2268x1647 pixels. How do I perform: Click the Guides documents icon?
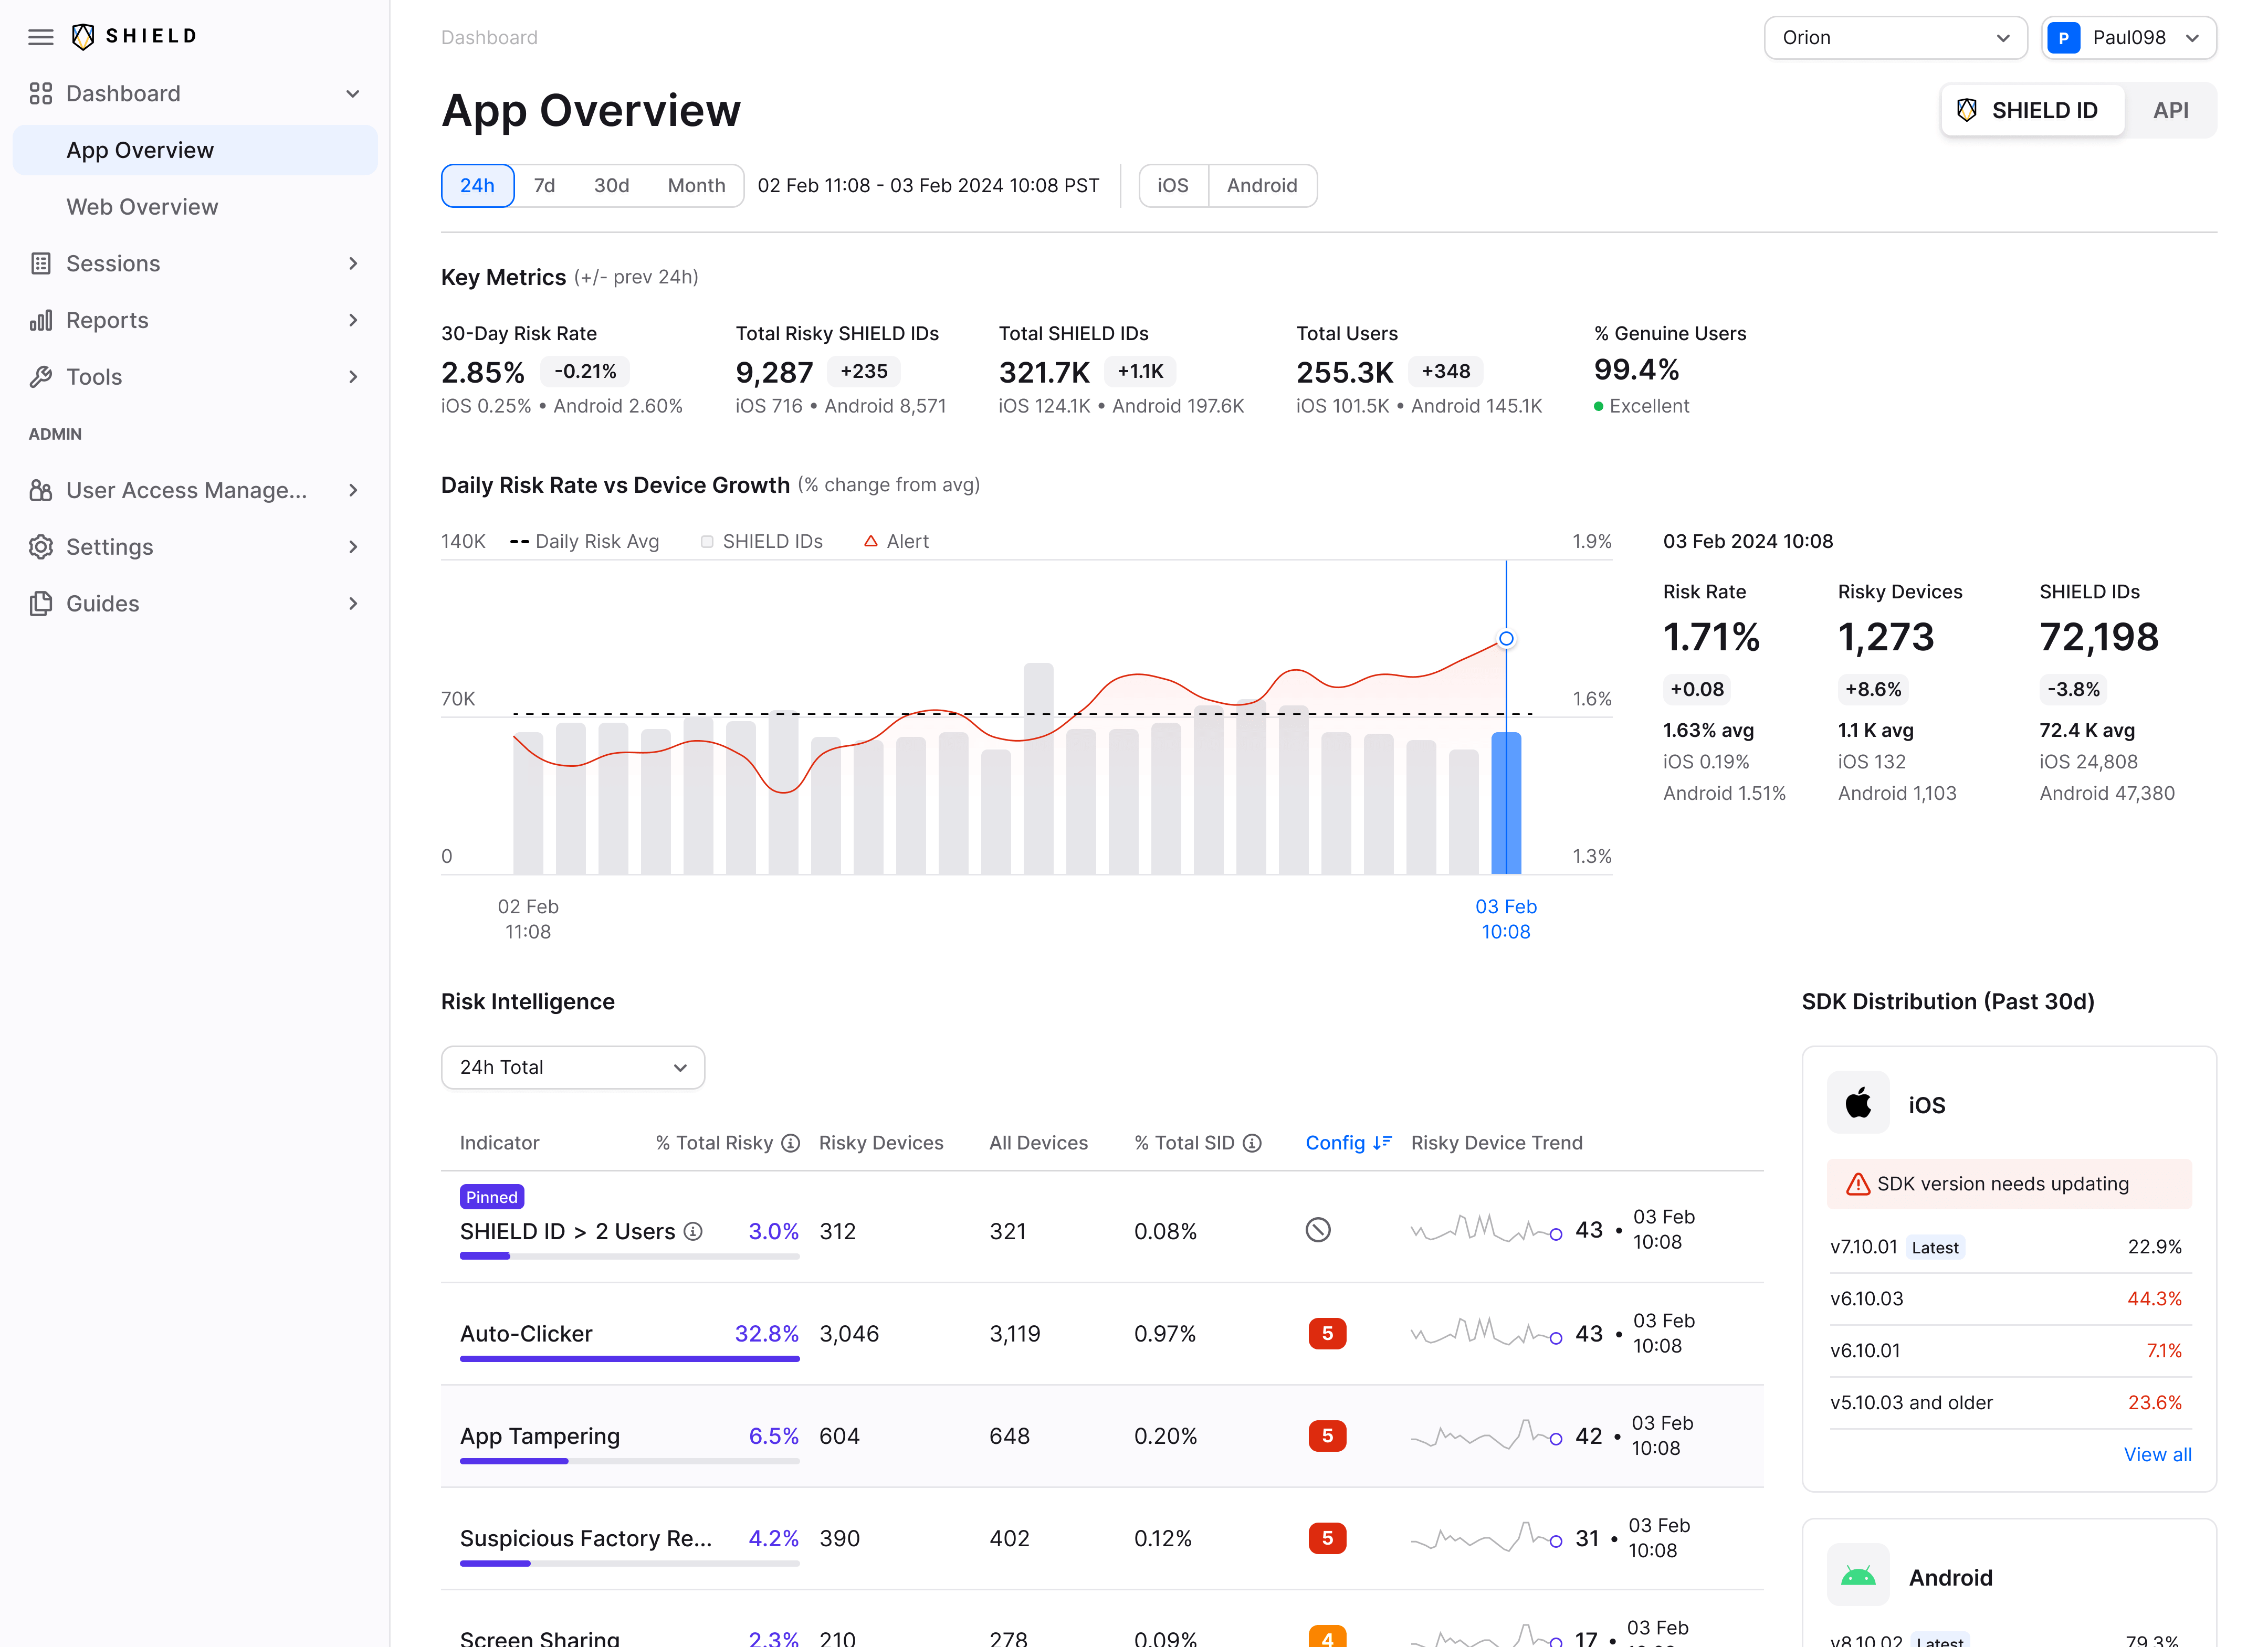[x=41, y=604]
